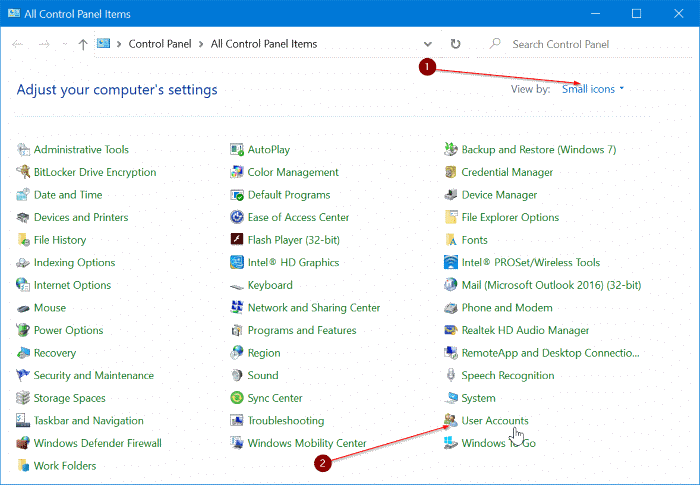Click the Internet Options globe icon
Viewport: 700px width, 485px height.
[x=23, y=285]
